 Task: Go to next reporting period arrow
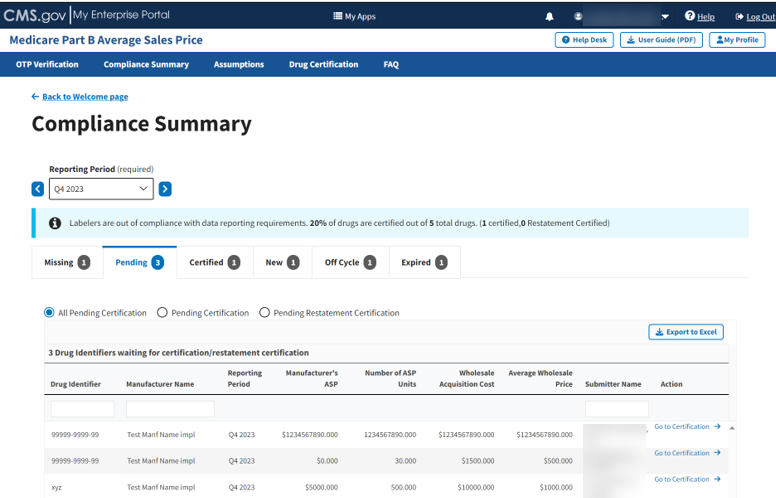click(165, 188)
